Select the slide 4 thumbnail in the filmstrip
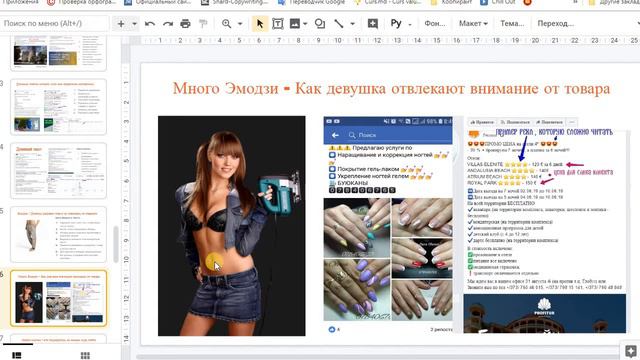Image resolution: width=640 pixels, height=360 pixels. (x=58, y=171)
